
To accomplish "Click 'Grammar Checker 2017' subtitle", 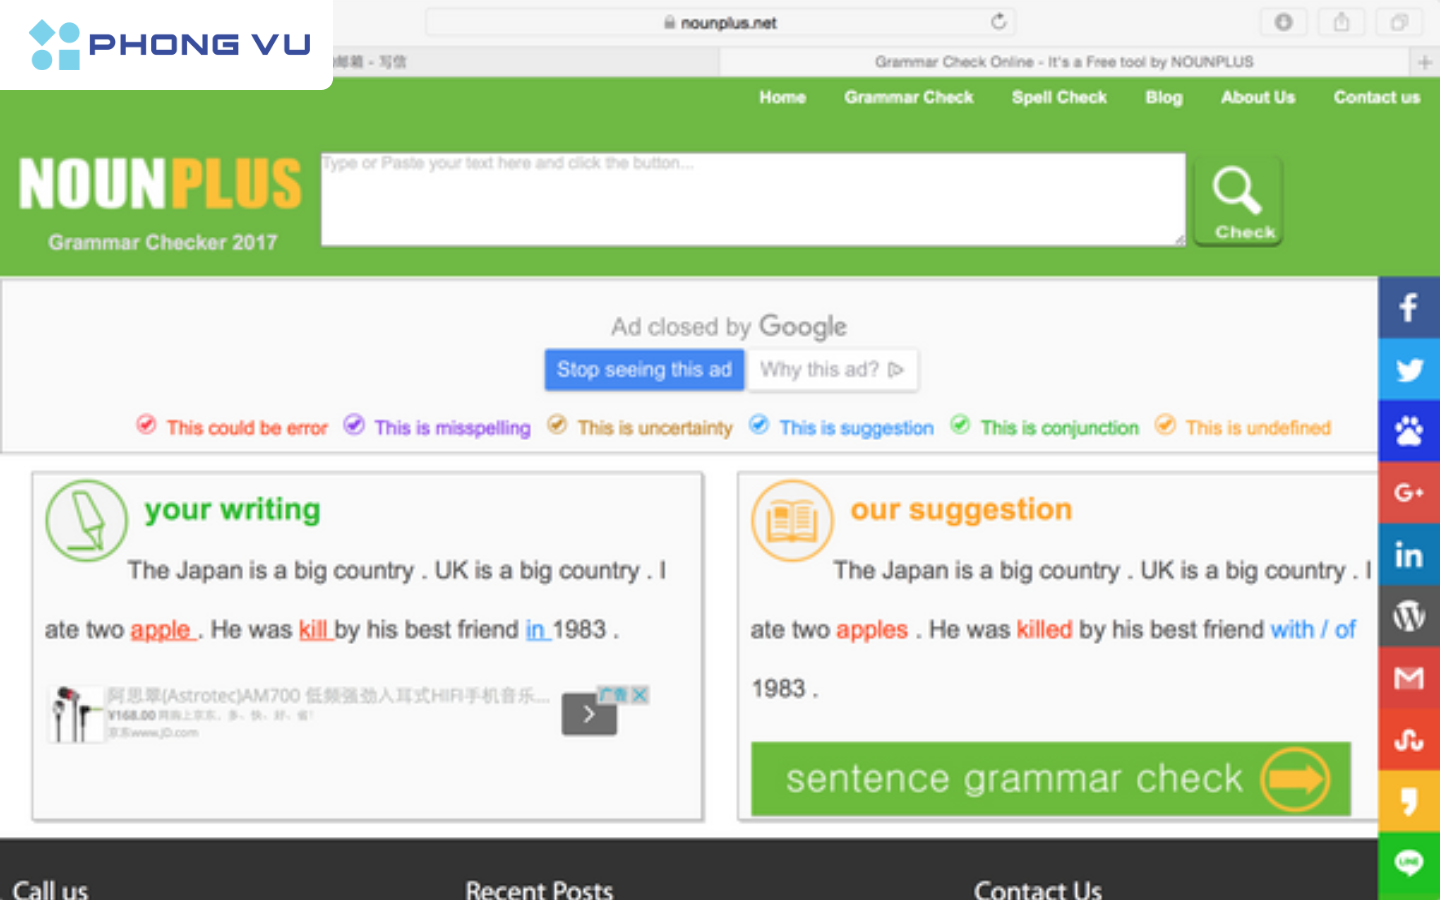I will [163, 242].
